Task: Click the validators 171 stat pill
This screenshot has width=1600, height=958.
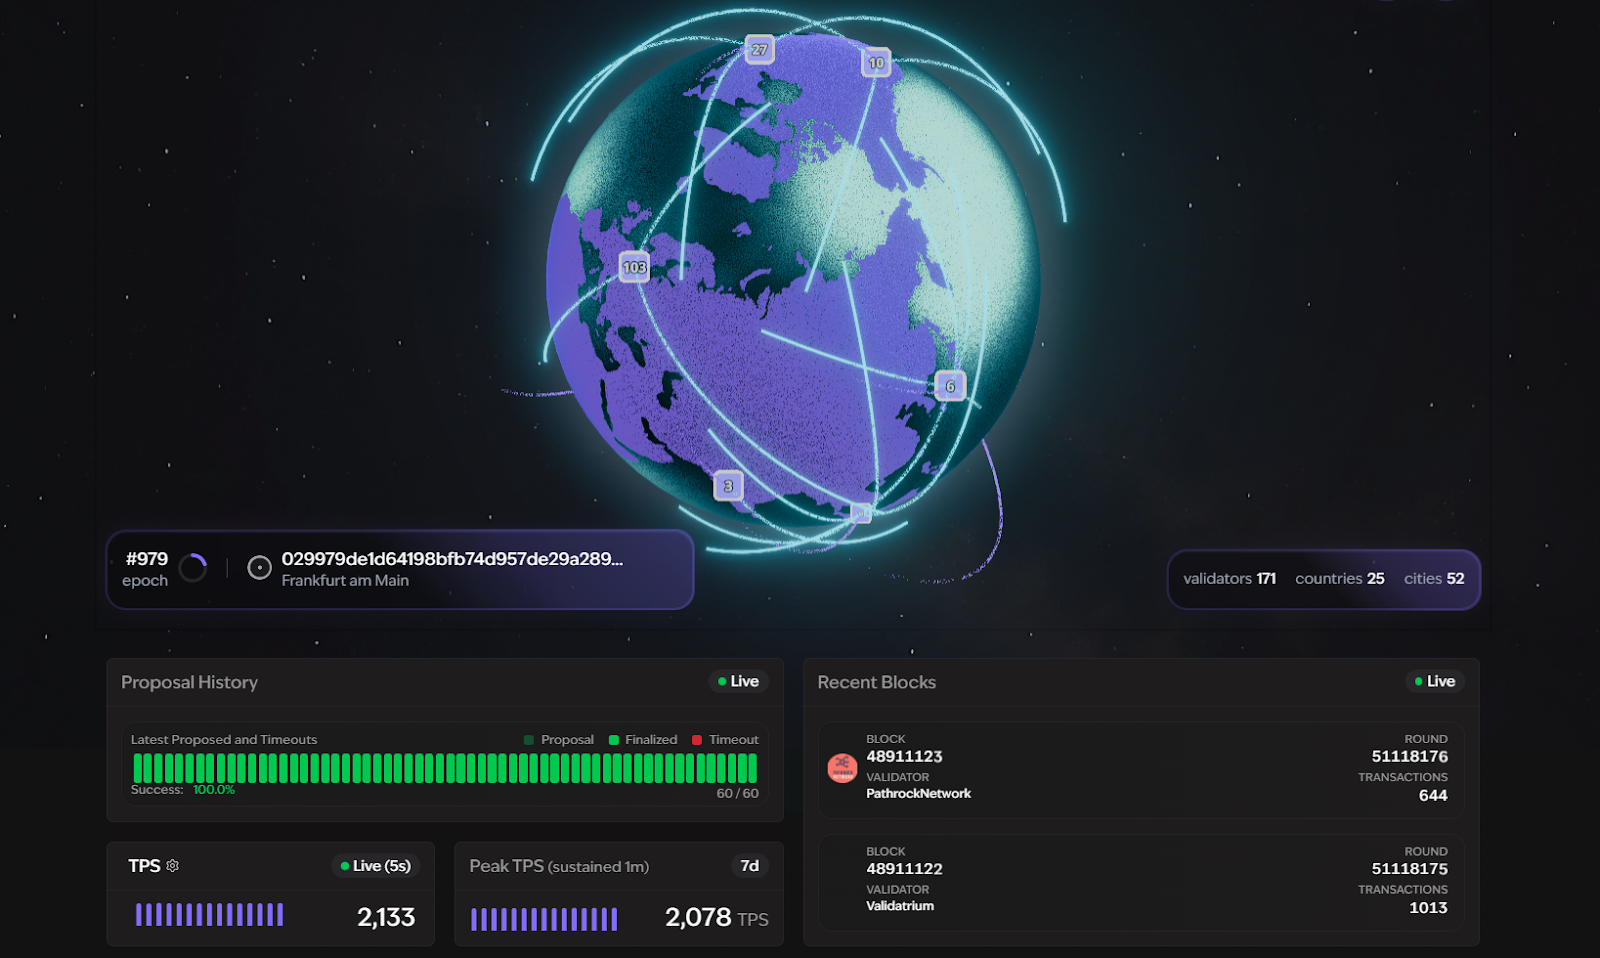Action: click(1229, 579)
